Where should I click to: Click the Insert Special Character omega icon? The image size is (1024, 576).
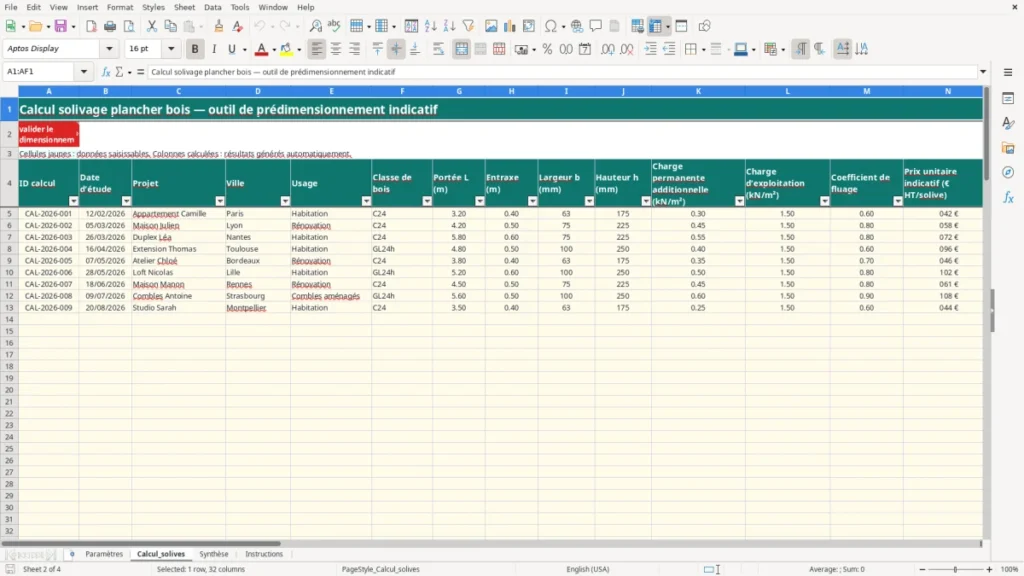point(551,26)
